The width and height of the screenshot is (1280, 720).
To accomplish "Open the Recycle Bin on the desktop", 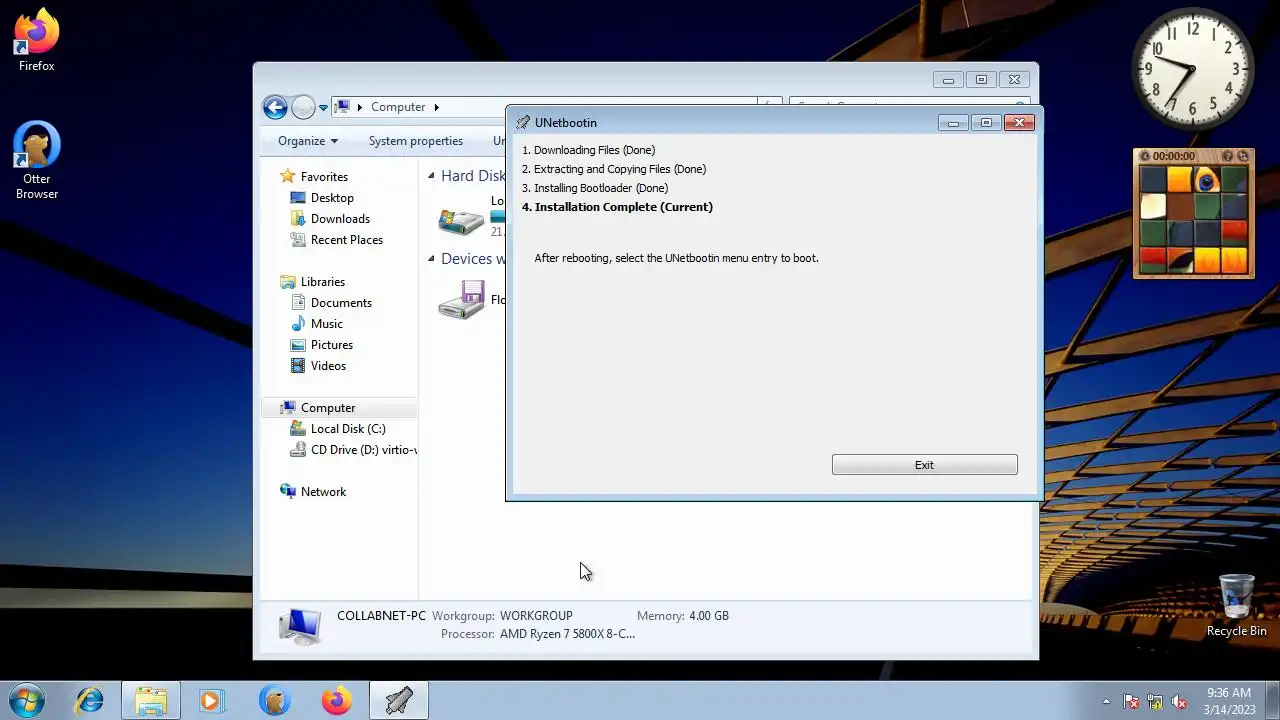I will pyautogui.click(x=1236, y=605).
